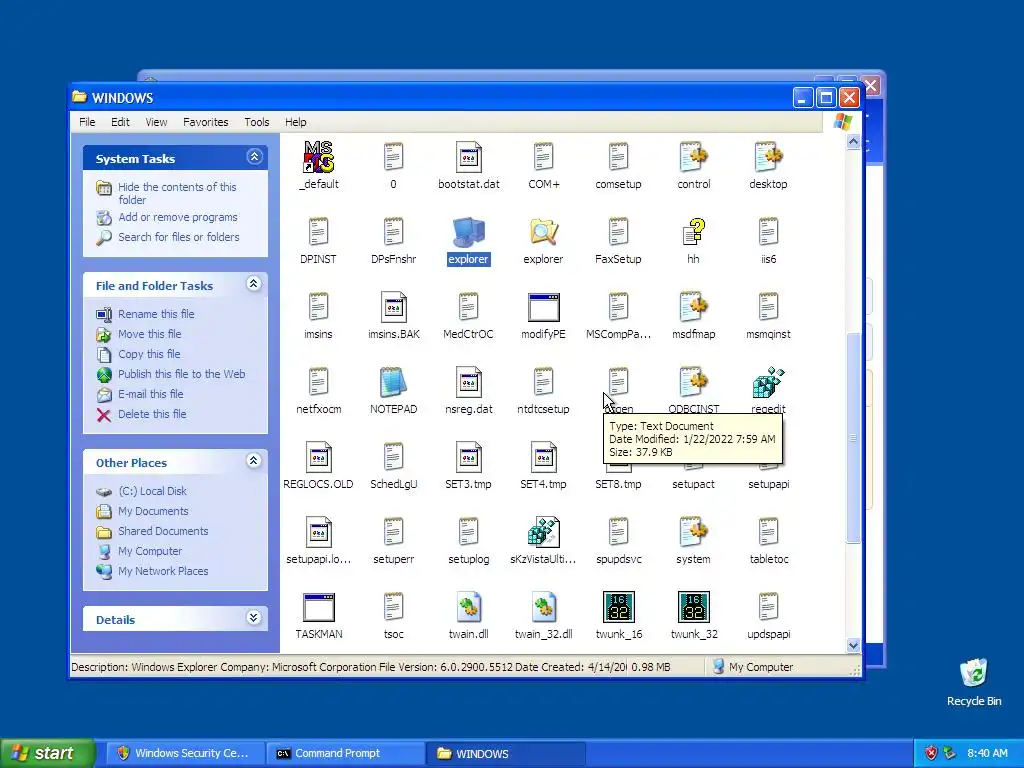Select the setuplog text file
Viewport: 1024px width, 768px height.
[468, 540]
